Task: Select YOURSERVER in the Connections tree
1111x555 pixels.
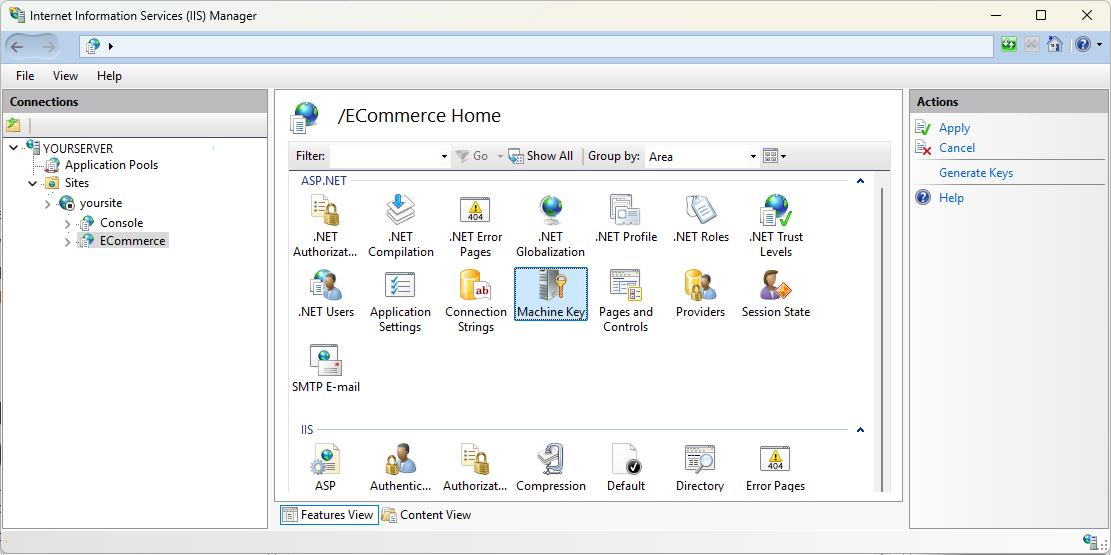Action: [78, 148]
